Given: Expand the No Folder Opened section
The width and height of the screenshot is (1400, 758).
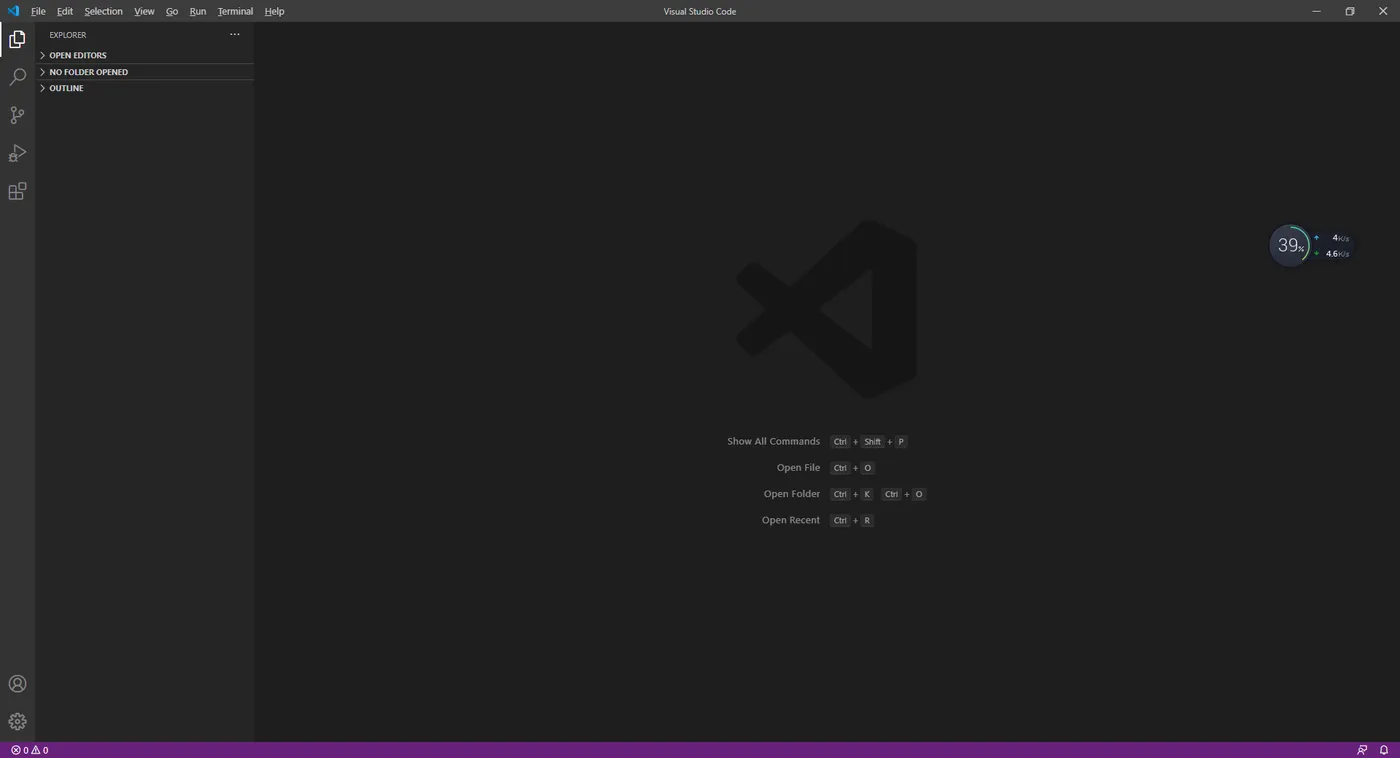Looking at the screenshot, I should tap(145, 72).
